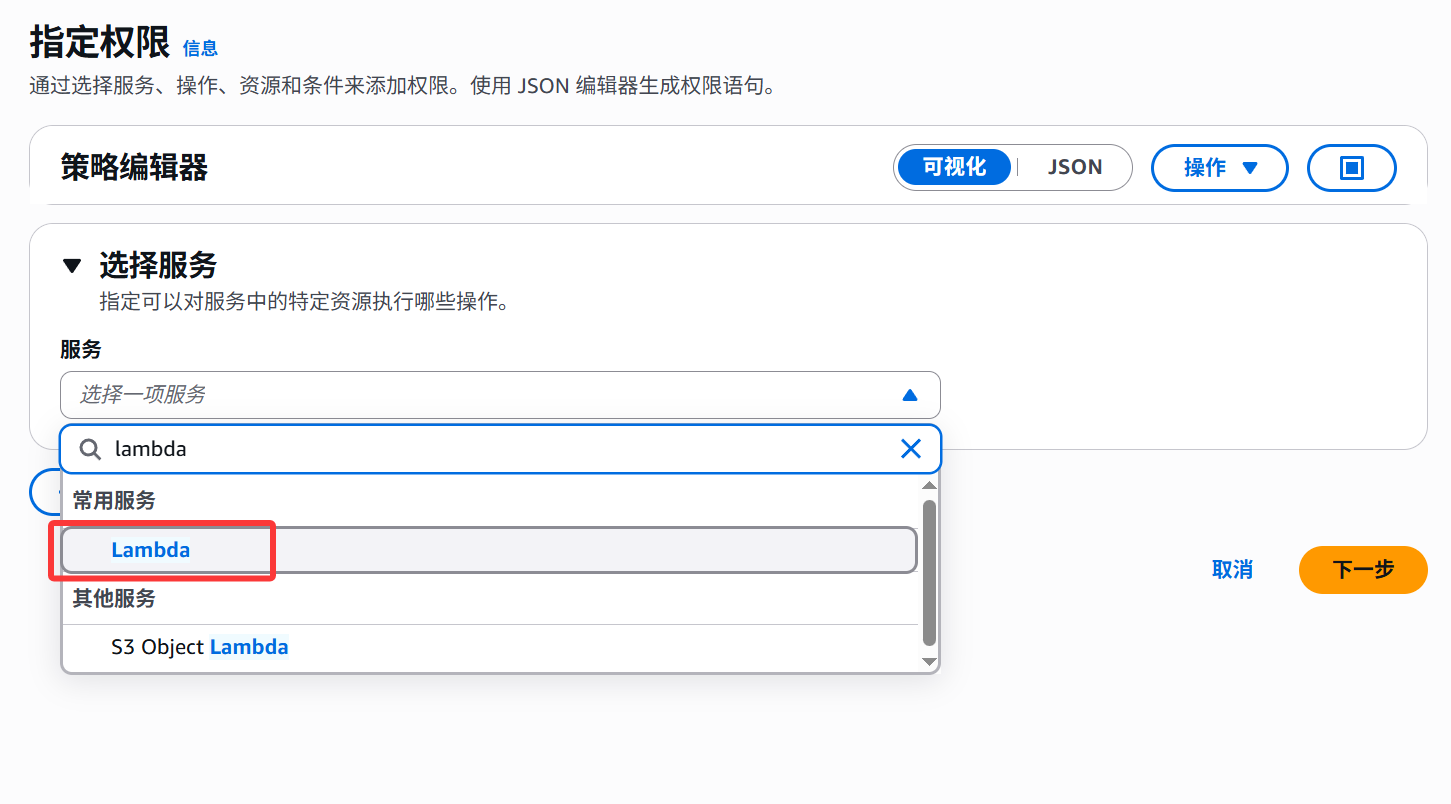The image size is (1451, 804).
Task: Click the orange 下一步 button
Action: (1363, 570)
